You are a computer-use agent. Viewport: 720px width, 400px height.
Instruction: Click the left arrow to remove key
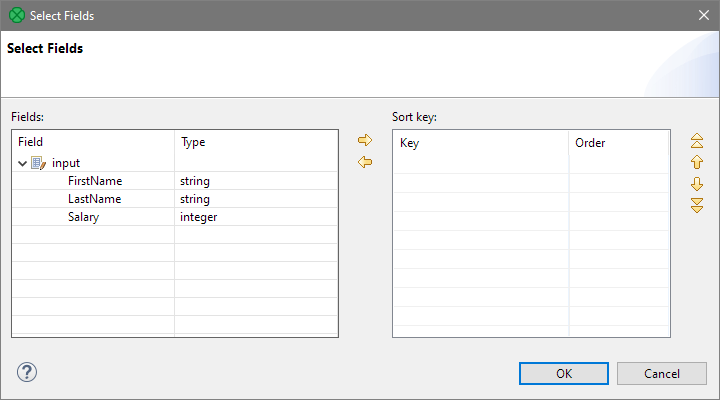coord(365,162)
